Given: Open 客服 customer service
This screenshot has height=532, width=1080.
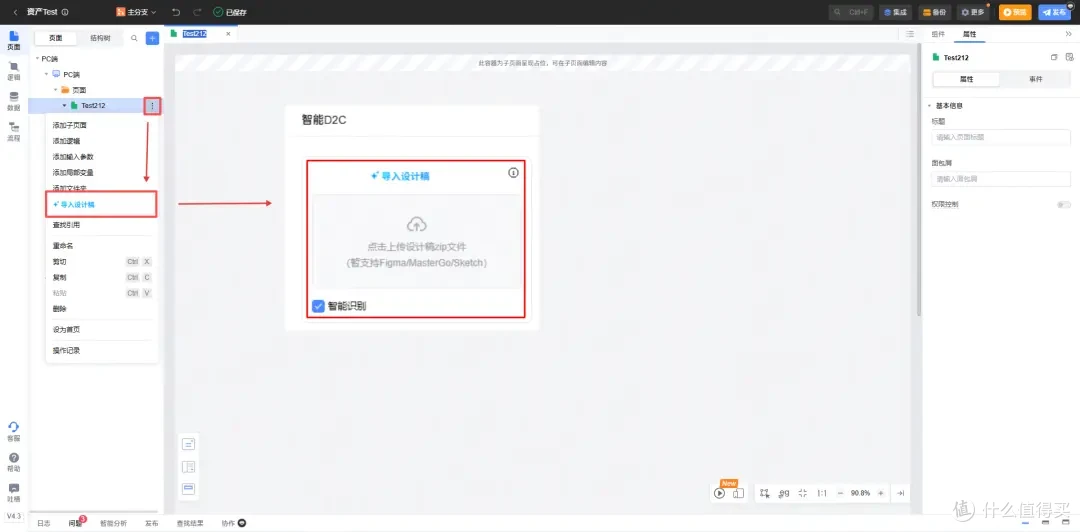Looking at the screenshot, I should pos(14,431).
